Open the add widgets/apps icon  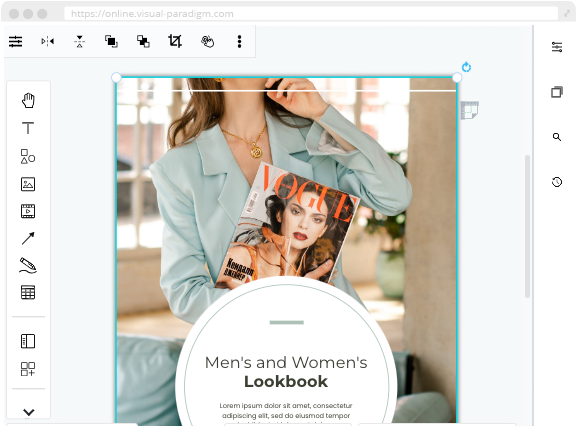28,369
